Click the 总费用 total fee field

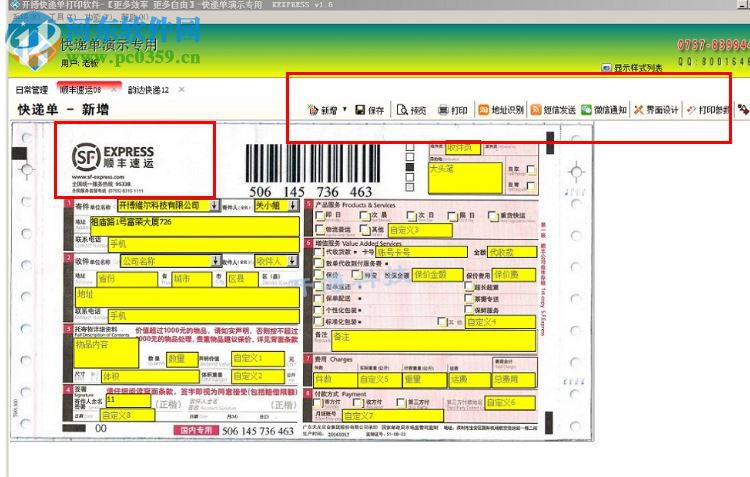coord(514,380)
